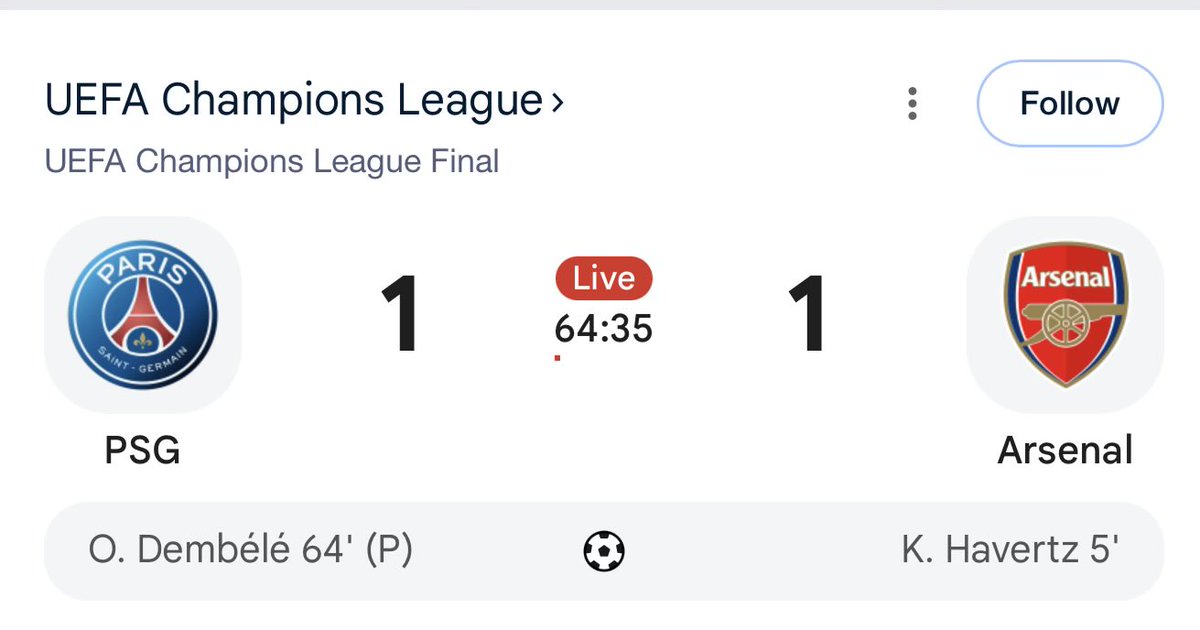The width and height of the screenshot is (1200, 630).
Task: Open the Arsenal team name
Action: pos(1066,450)
